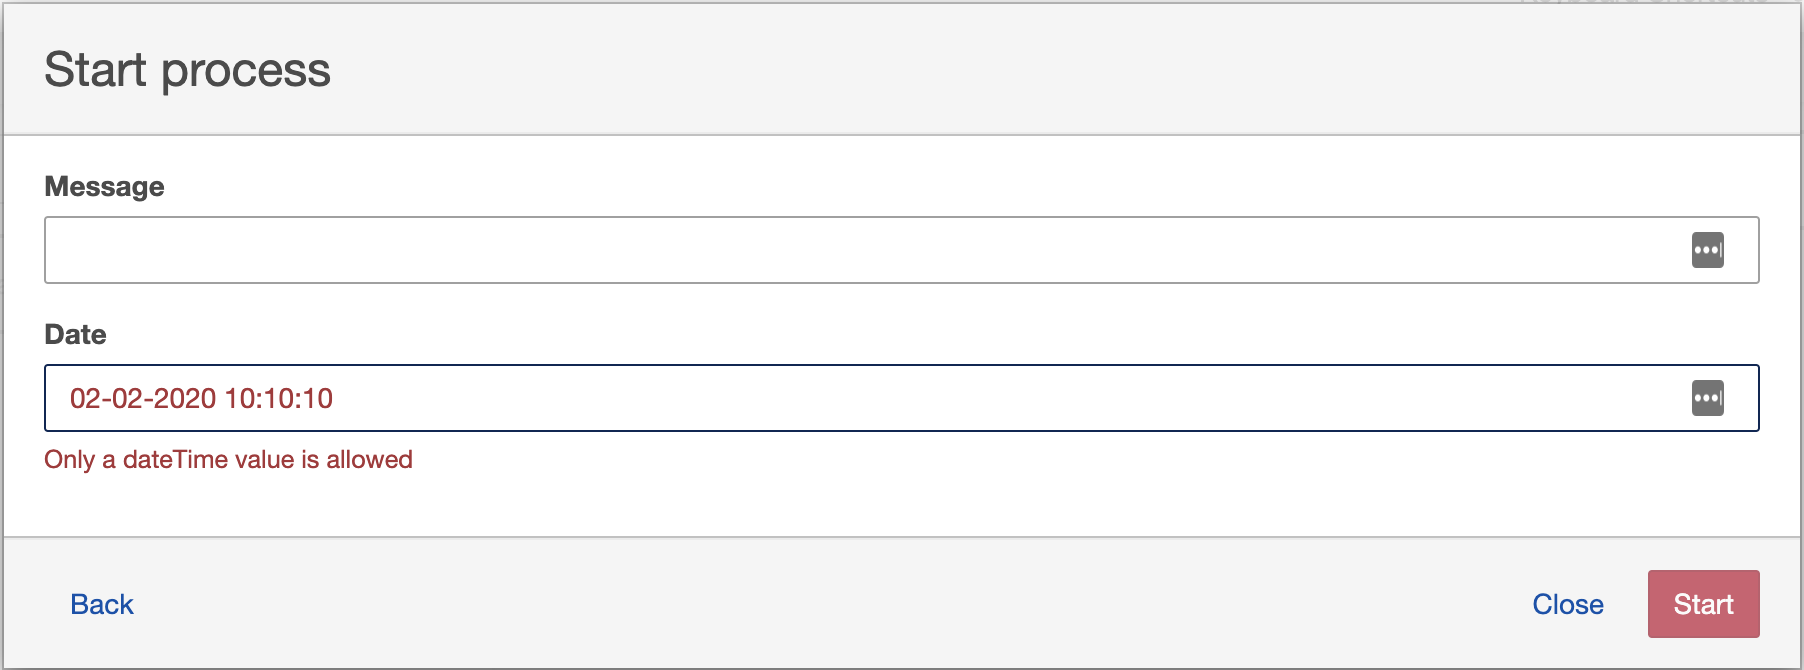Select the Back option in dialog footer

(x=102, y=604)
